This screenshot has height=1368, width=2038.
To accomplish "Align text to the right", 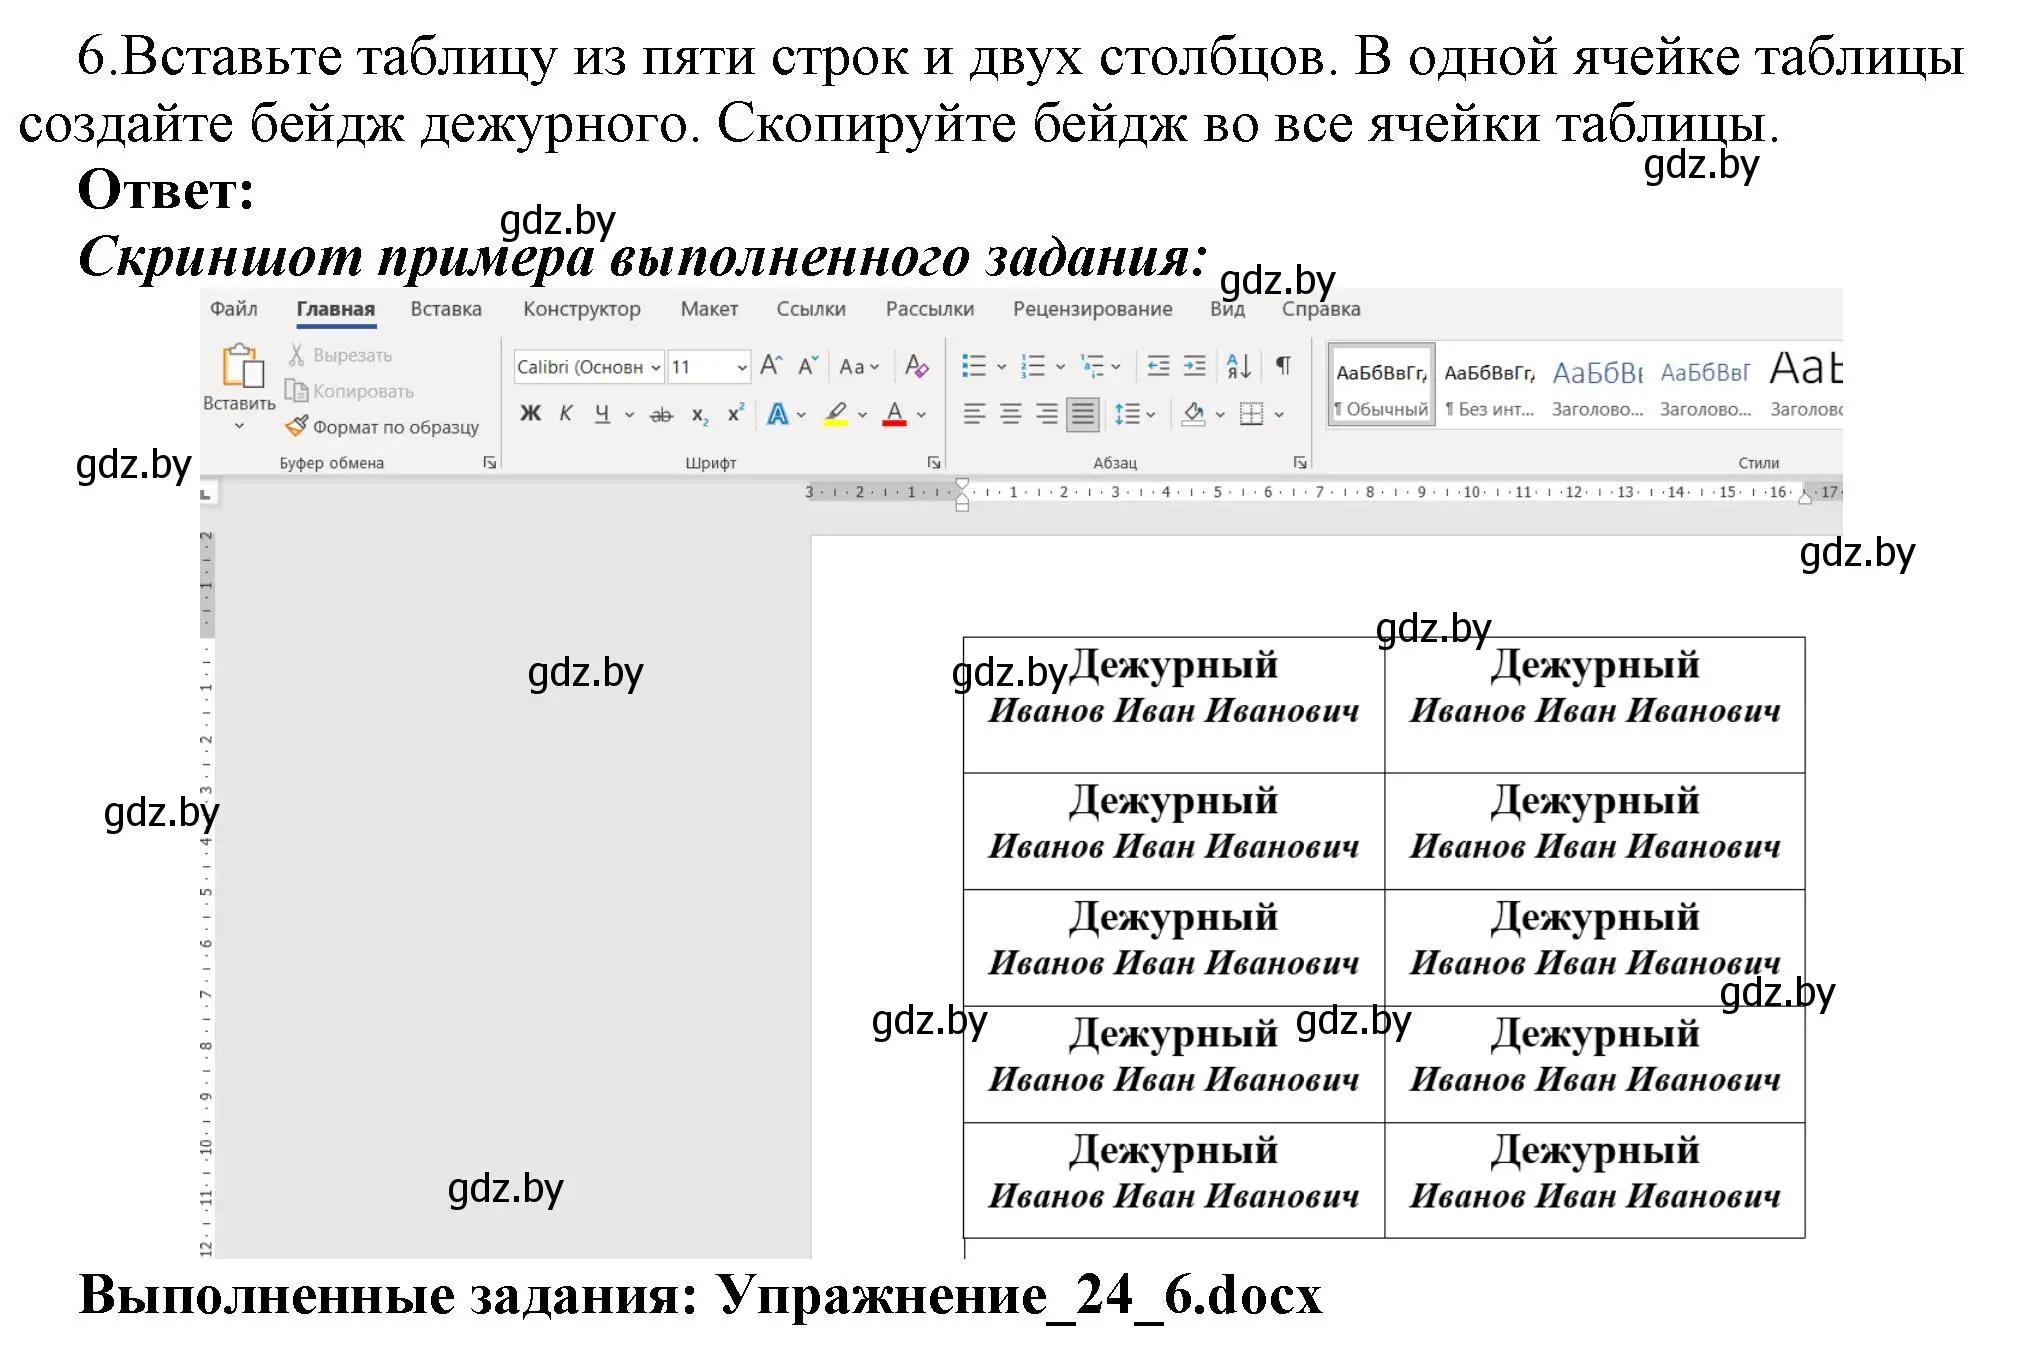I will pyautogui.click(x=1047, y=414).
